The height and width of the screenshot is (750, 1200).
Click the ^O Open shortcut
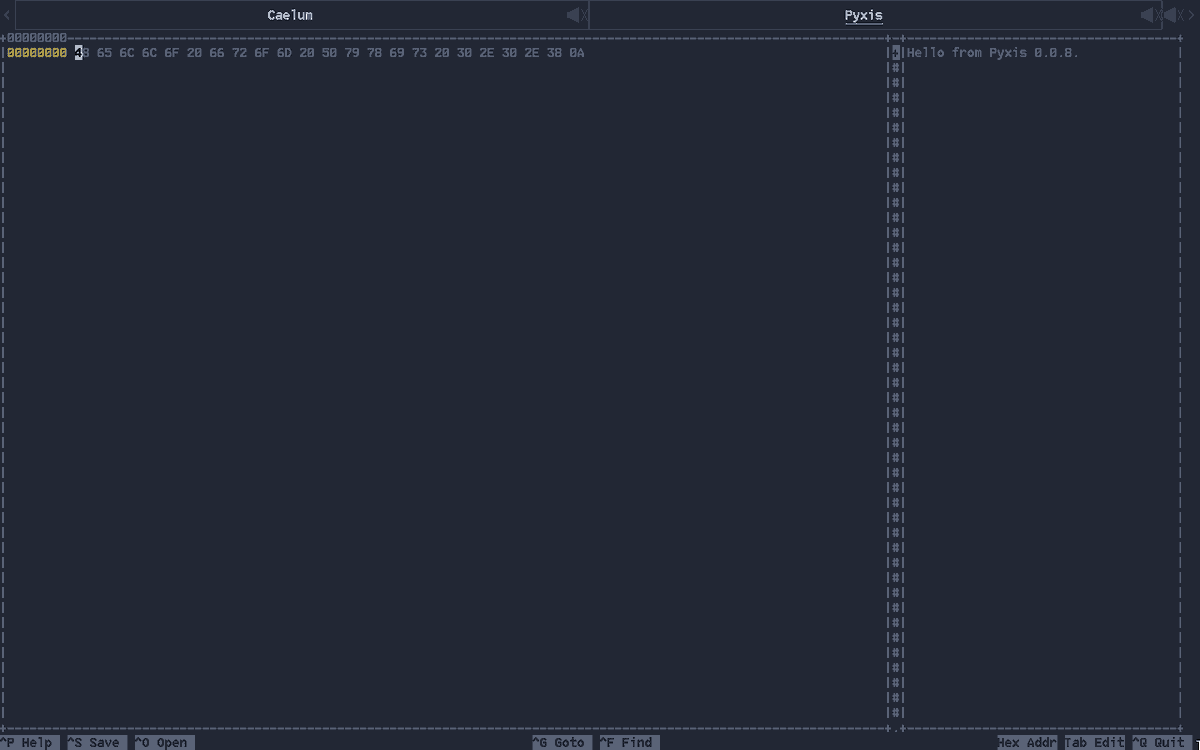pyautogui.click(x=164, y=742)
